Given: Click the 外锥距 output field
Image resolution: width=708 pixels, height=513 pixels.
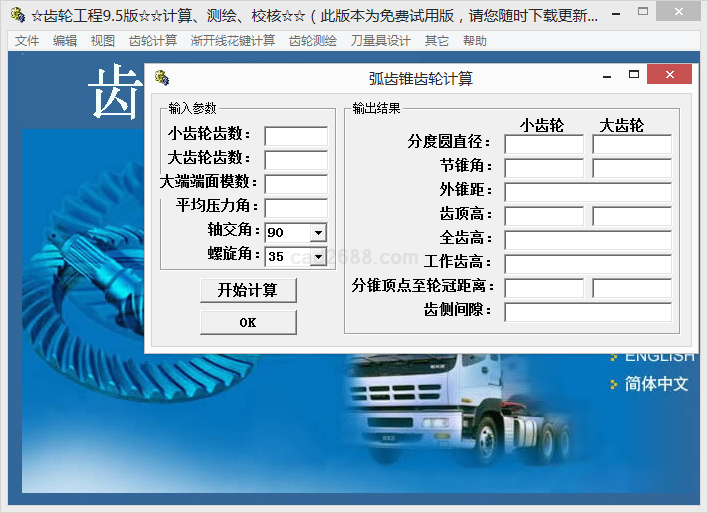Looking at the screenshot, I should pos(587,192).
